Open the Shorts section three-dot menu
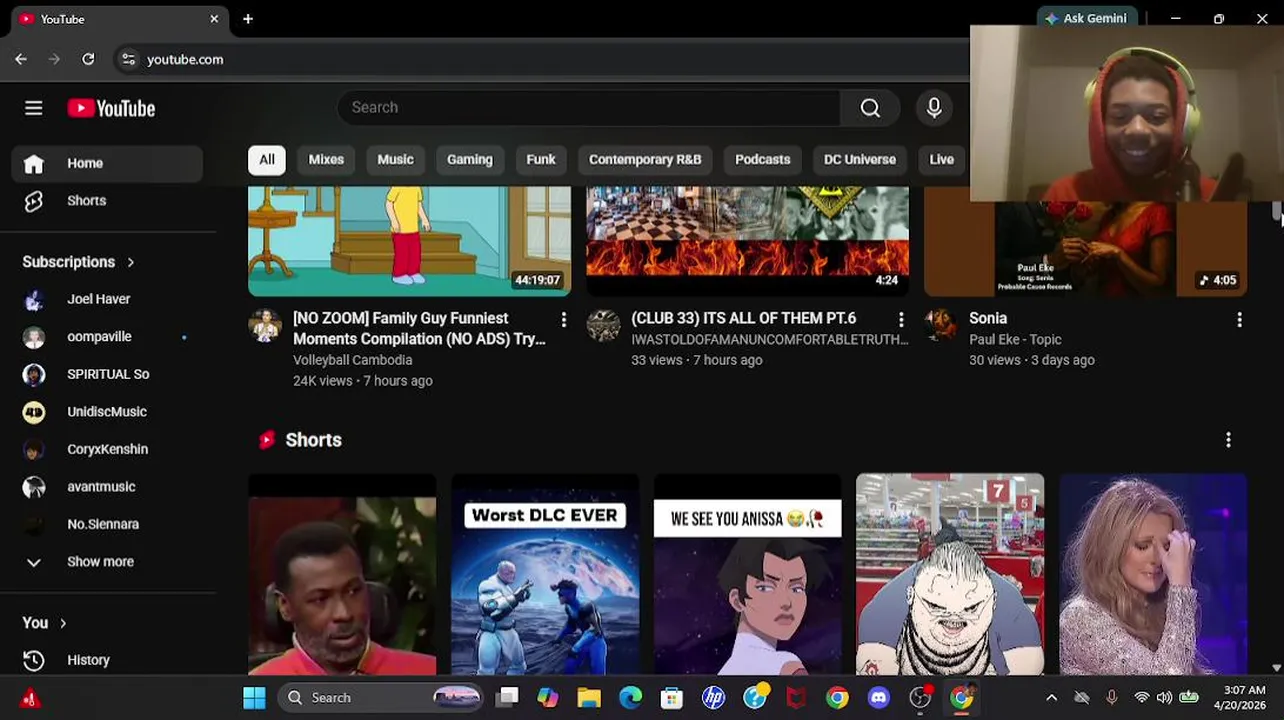Viewport: 1284px width, 720px height. 1228,440
